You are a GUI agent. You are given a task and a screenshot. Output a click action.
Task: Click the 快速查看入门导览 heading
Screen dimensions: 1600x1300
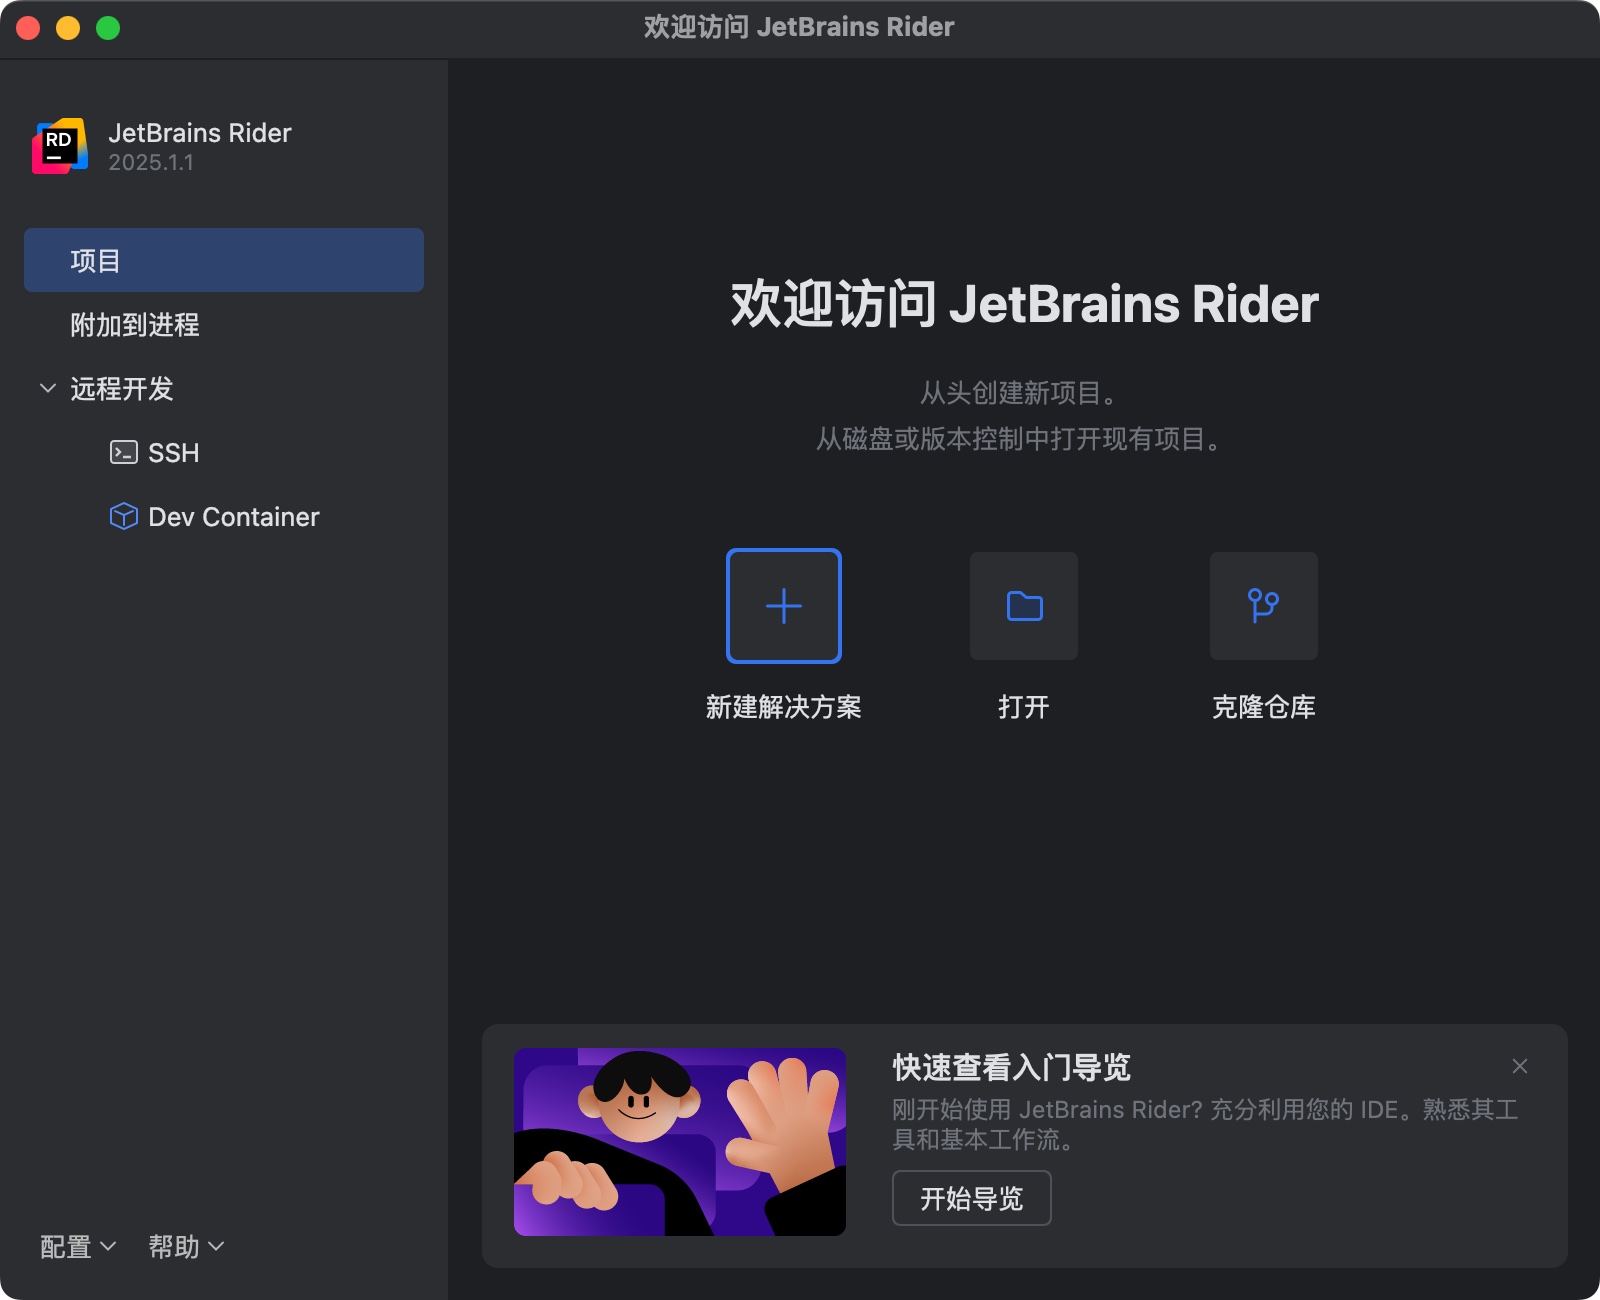1011,1067
